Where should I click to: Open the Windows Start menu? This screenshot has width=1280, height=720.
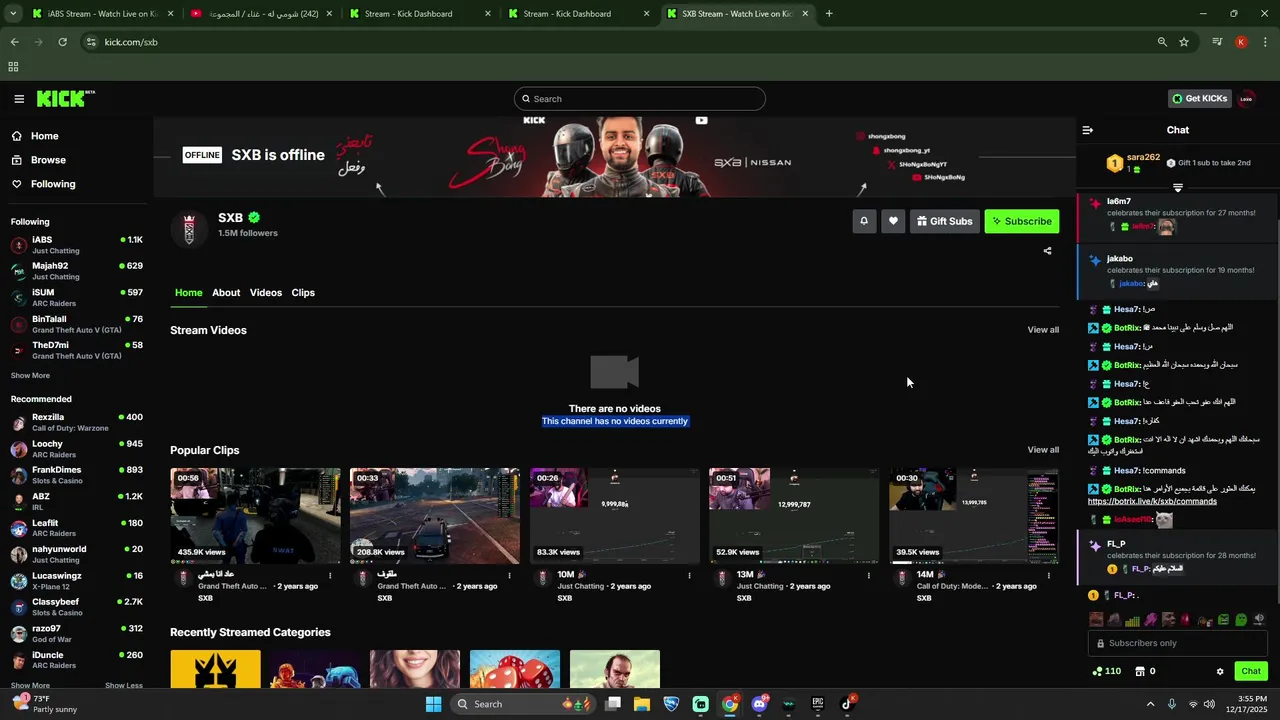(x=433, y=704)
